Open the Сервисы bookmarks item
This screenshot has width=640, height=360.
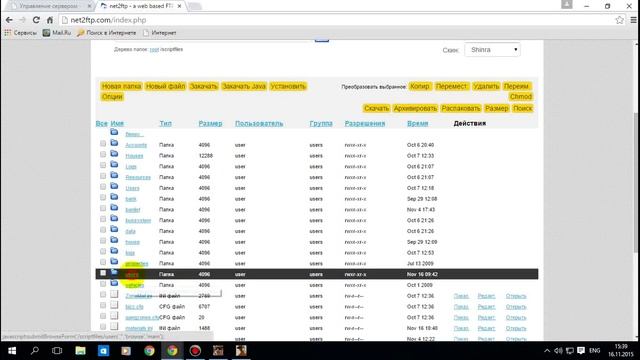(20, 33)
